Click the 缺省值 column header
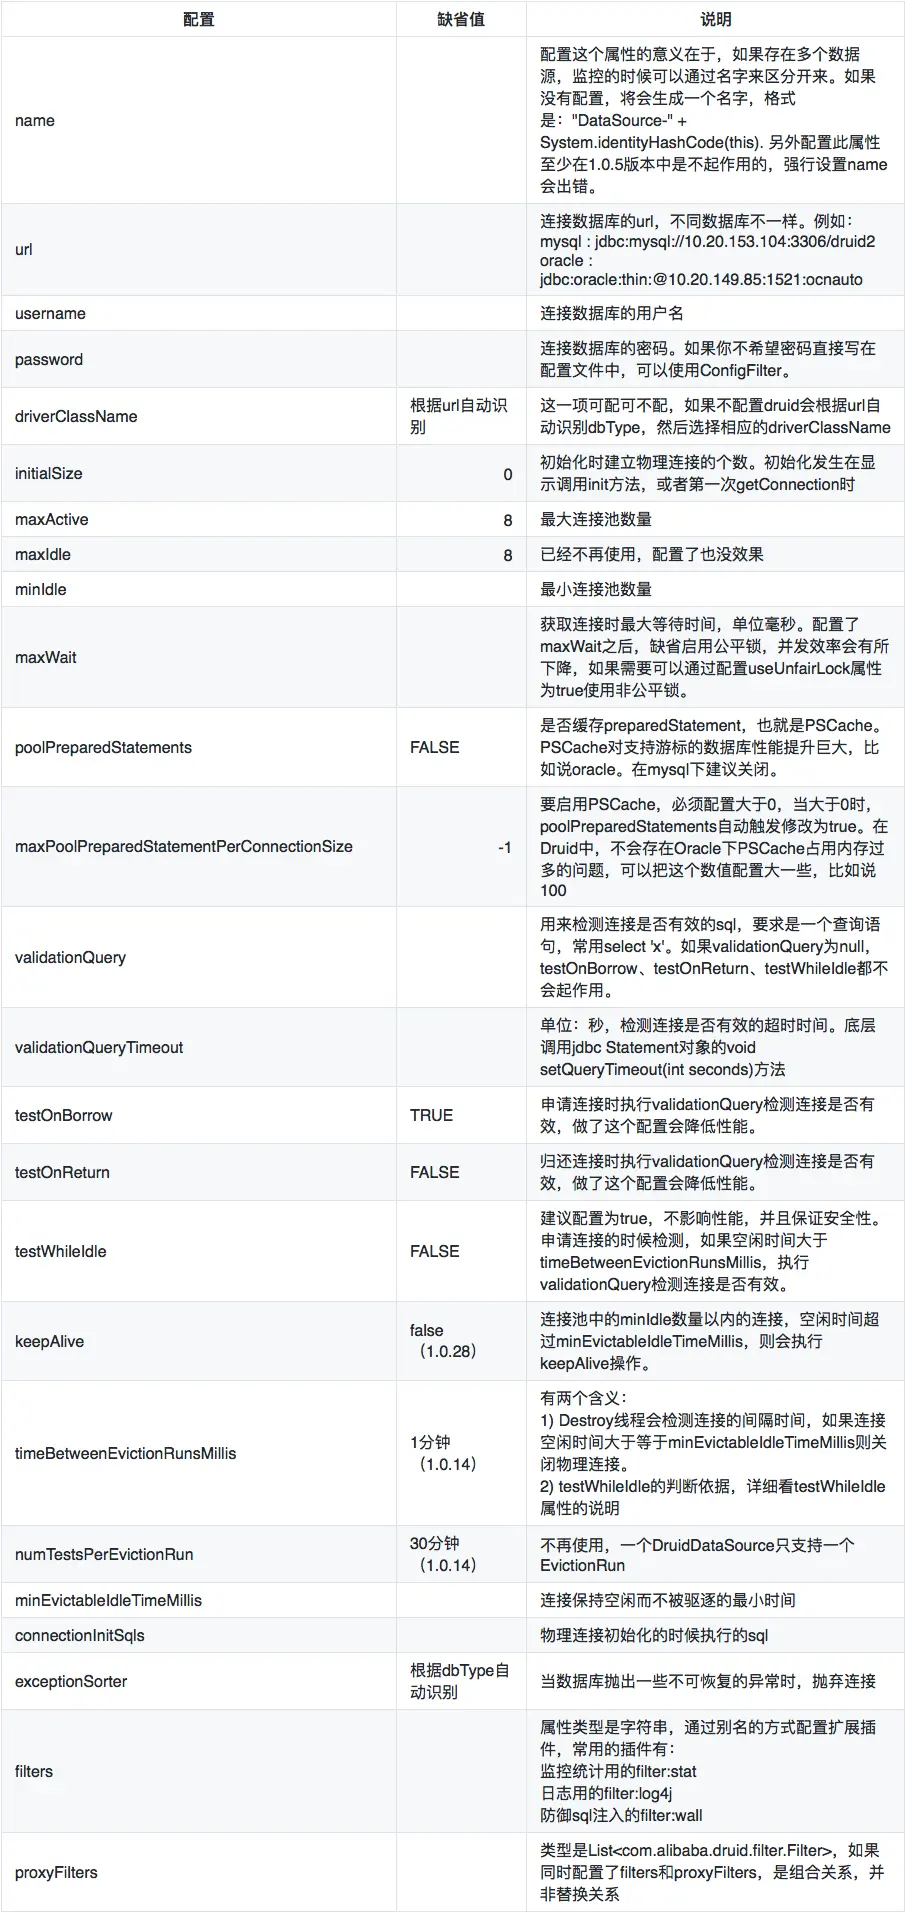The width and height of the screenshot is (907, 1914). click(461, 19)
